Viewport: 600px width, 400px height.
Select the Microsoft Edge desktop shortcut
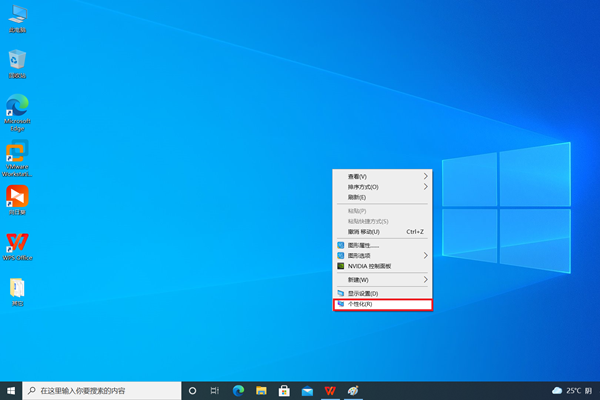pyautogui.click(x=18, y=113)
